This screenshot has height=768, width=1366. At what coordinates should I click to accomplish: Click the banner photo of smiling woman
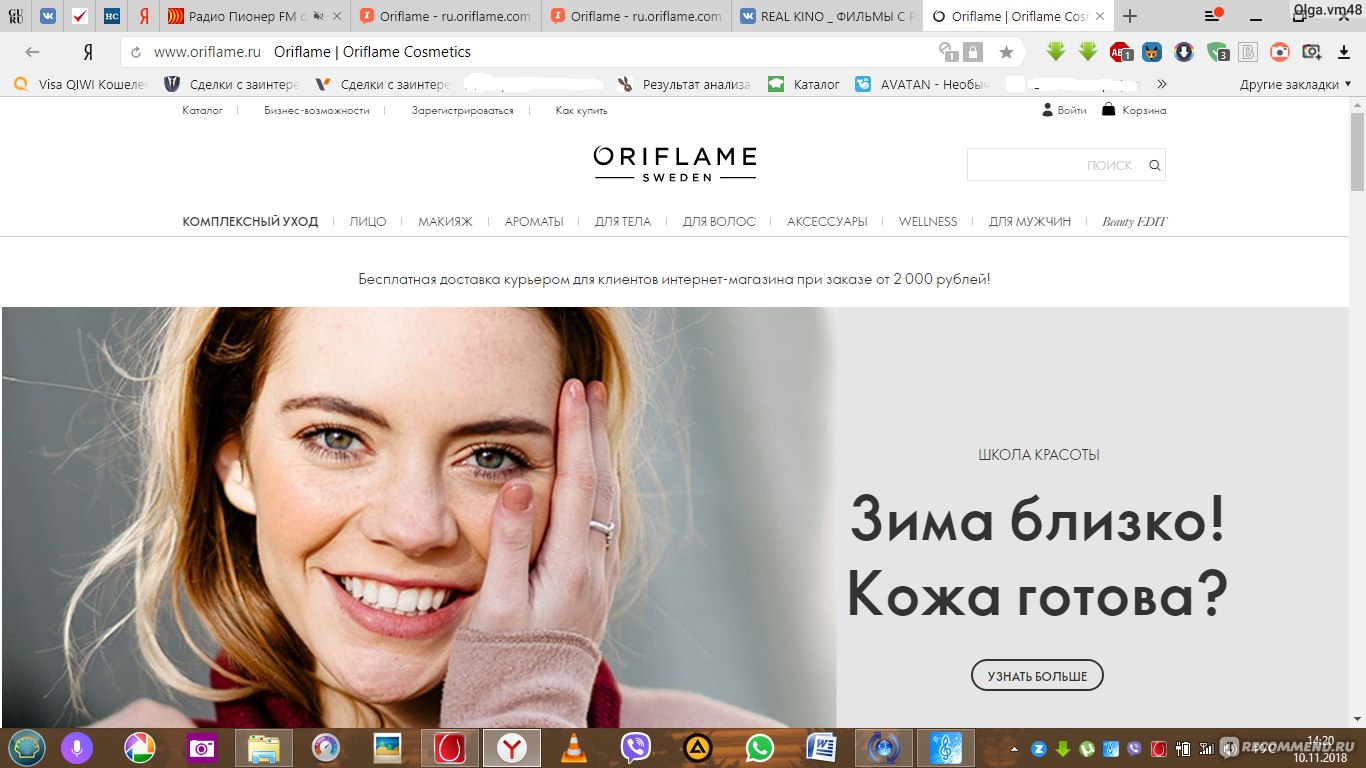point(418,517)
